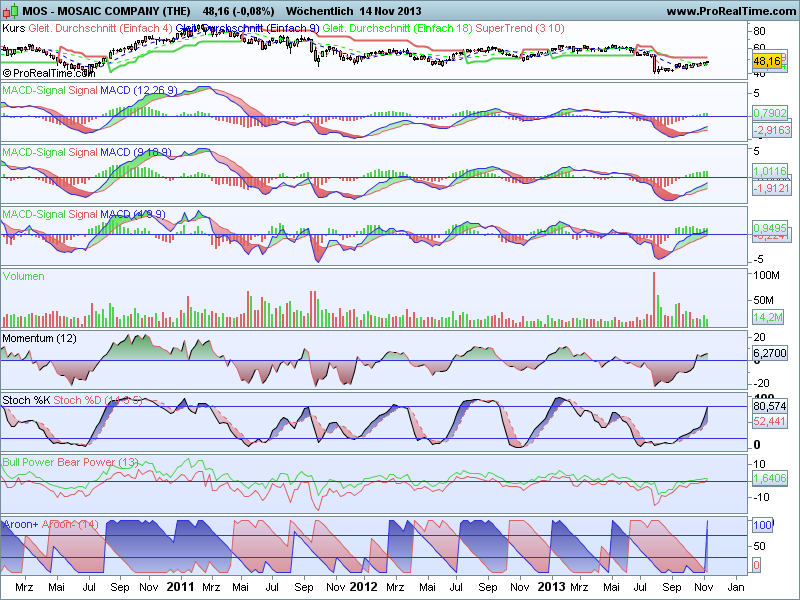Click the MACD (12 26 9) indicator label
800x600 pixels.
139,90
